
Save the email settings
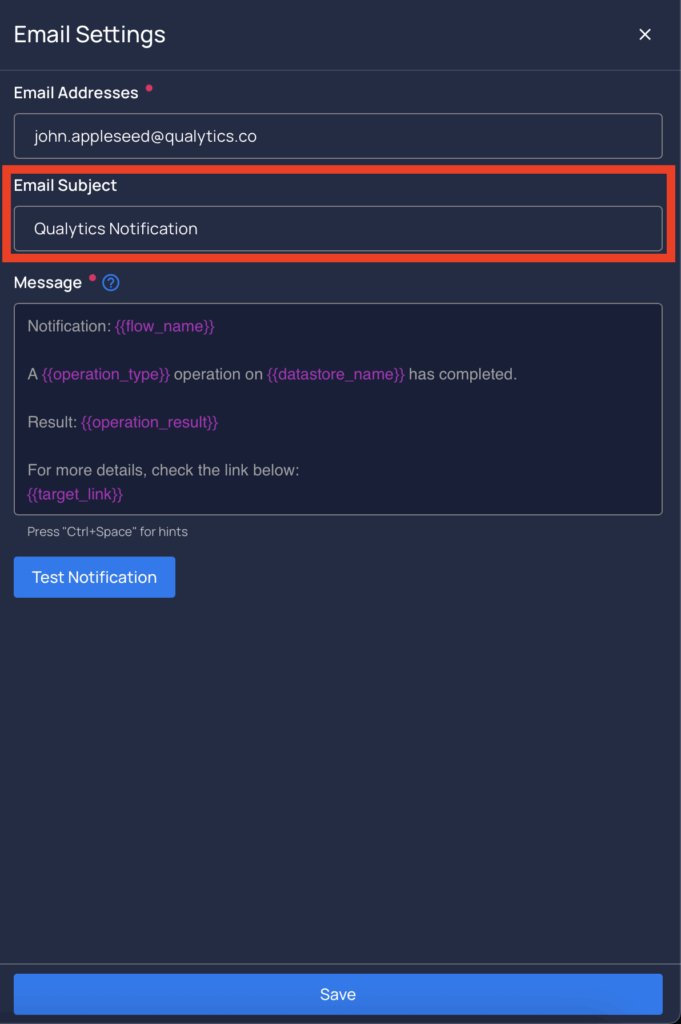[338, 994]
